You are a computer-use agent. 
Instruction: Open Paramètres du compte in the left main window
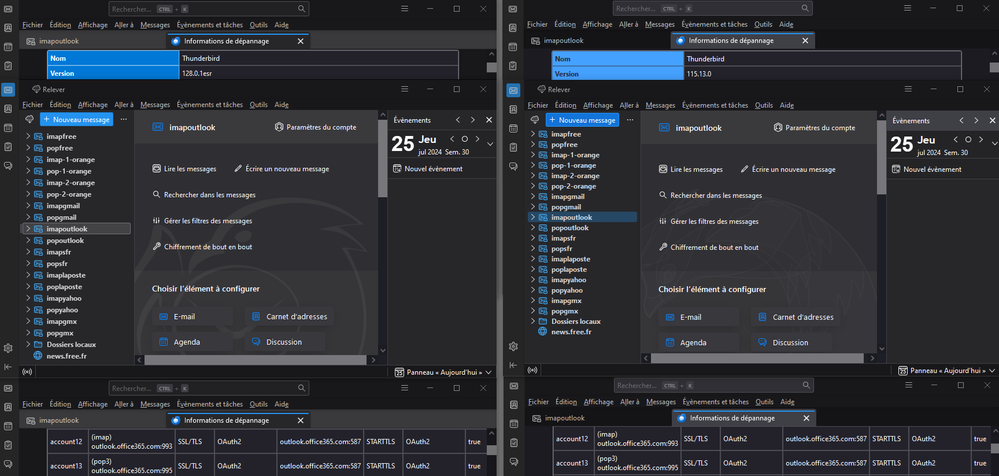316,128
